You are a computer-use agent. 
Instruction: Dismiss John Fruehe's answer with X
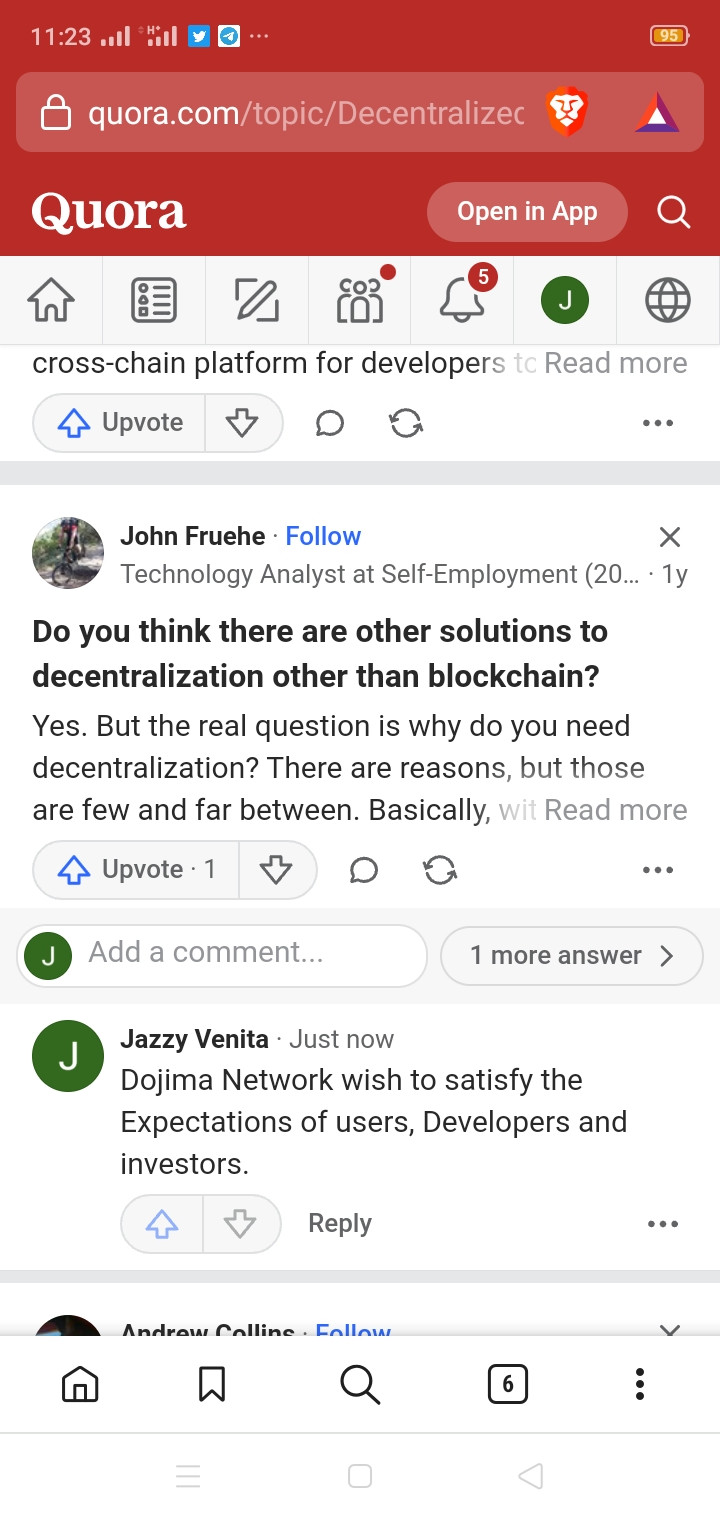[x=670, y=537]
